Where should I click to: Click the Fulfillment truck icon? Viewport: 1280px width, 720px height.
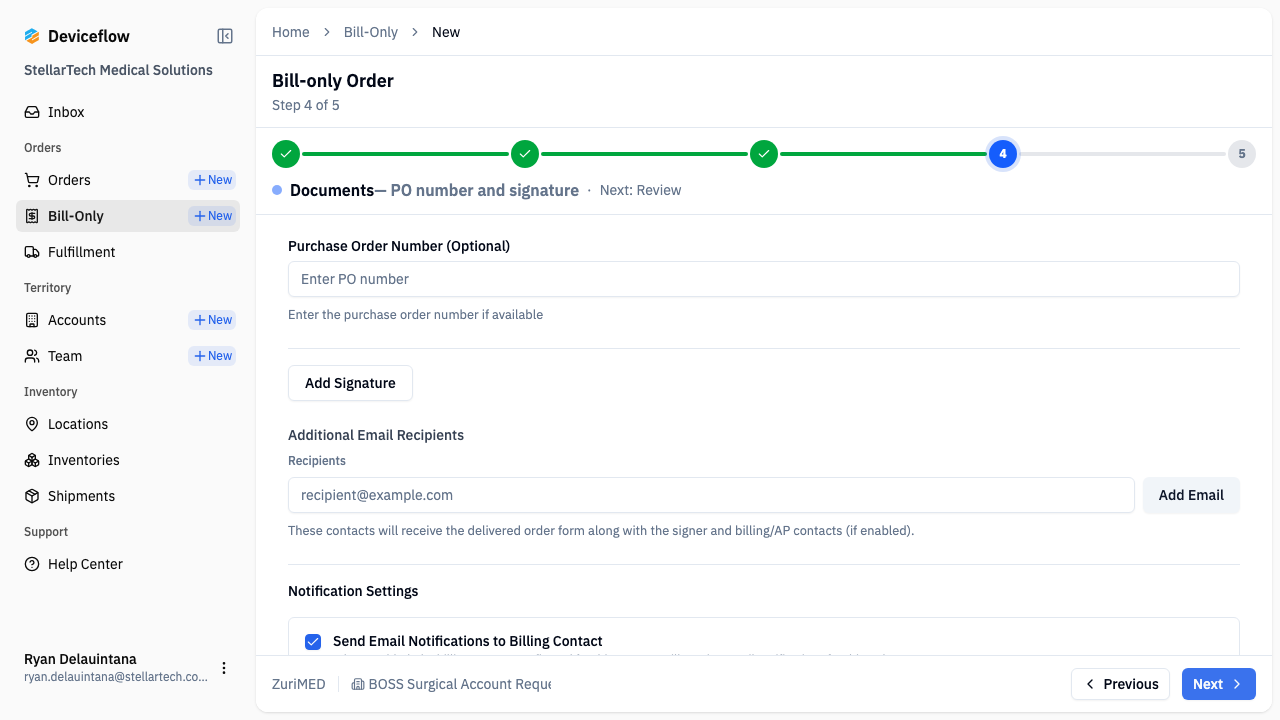(32, 252)
